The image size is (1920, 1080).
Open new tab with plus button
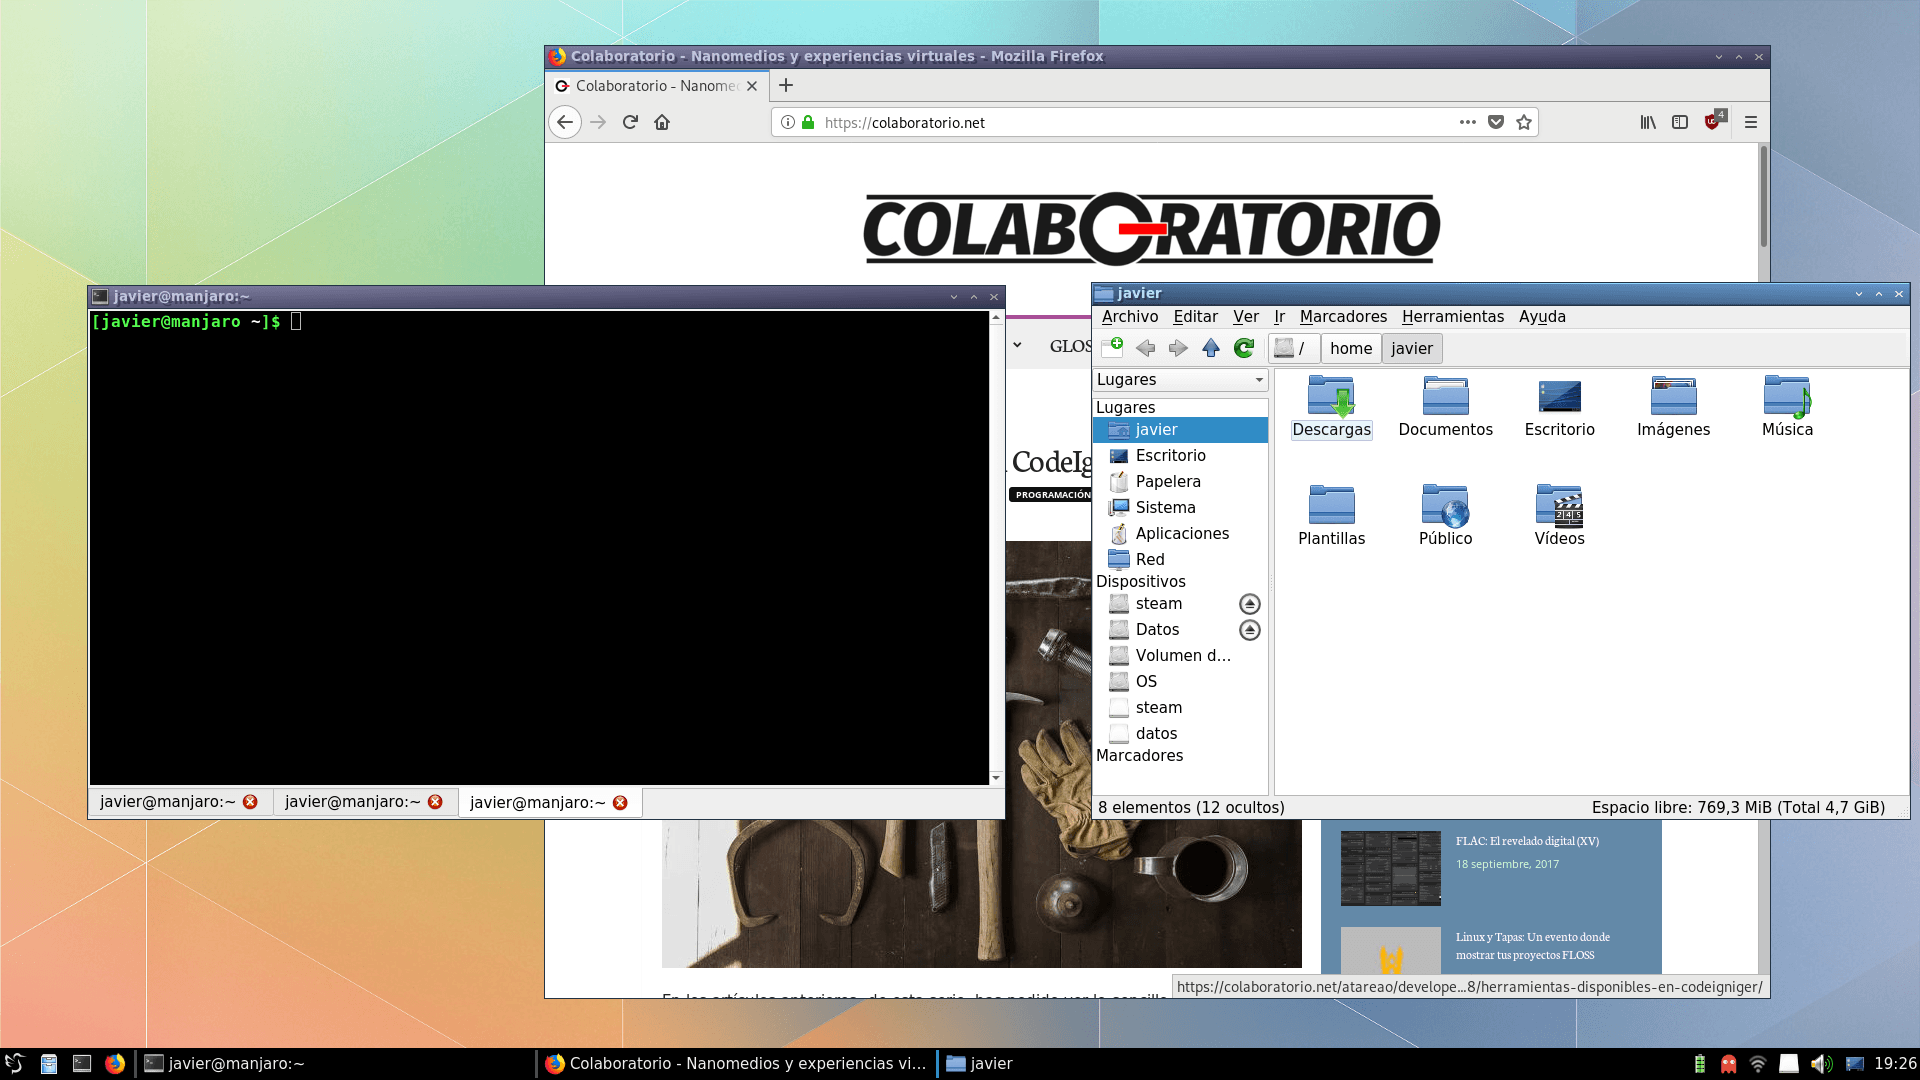point(786,86)
